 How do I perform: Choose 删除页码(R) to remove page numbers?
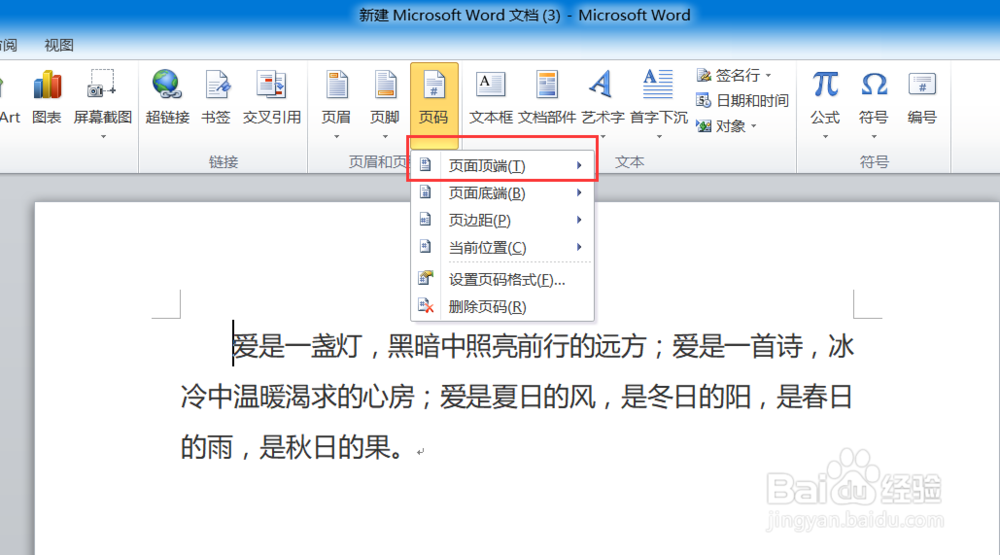[503, 307]
